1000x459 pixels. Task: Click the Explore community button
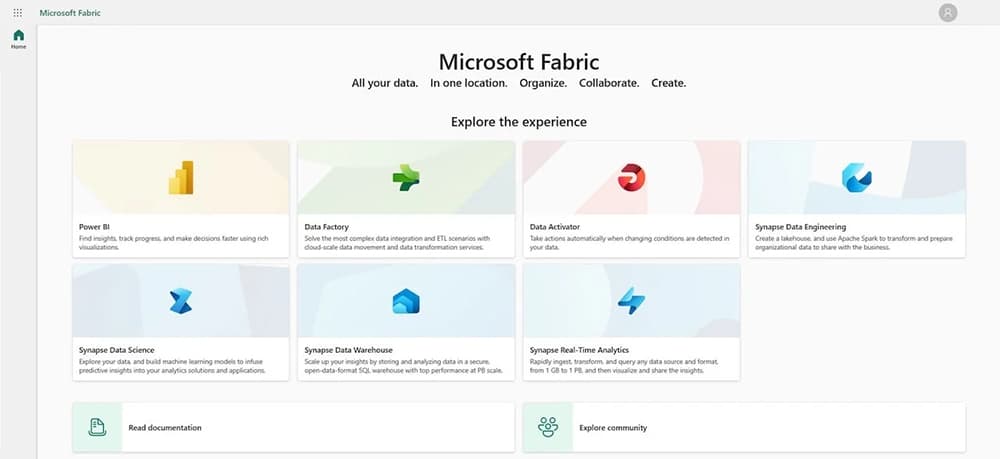click(744, 427)
